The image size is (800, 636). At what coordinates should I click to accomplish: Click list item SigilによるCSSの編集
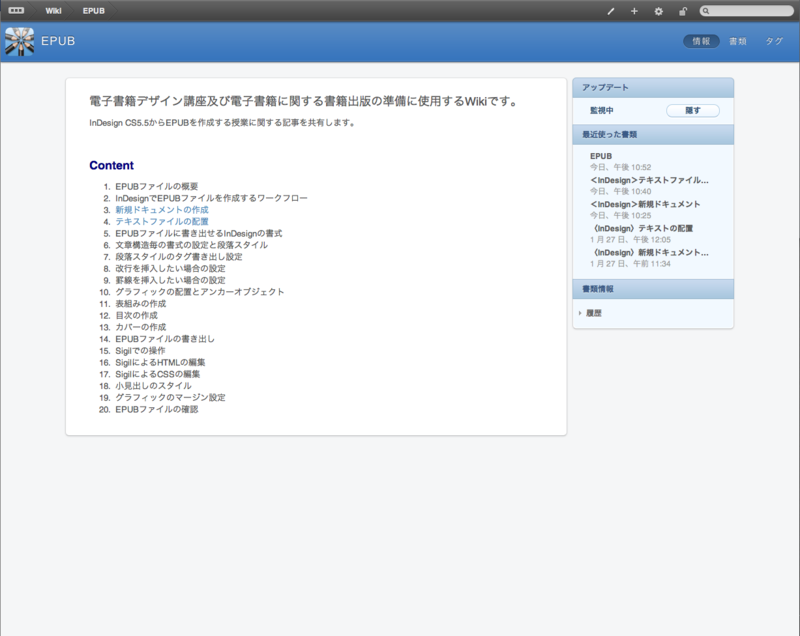point(158,374)
